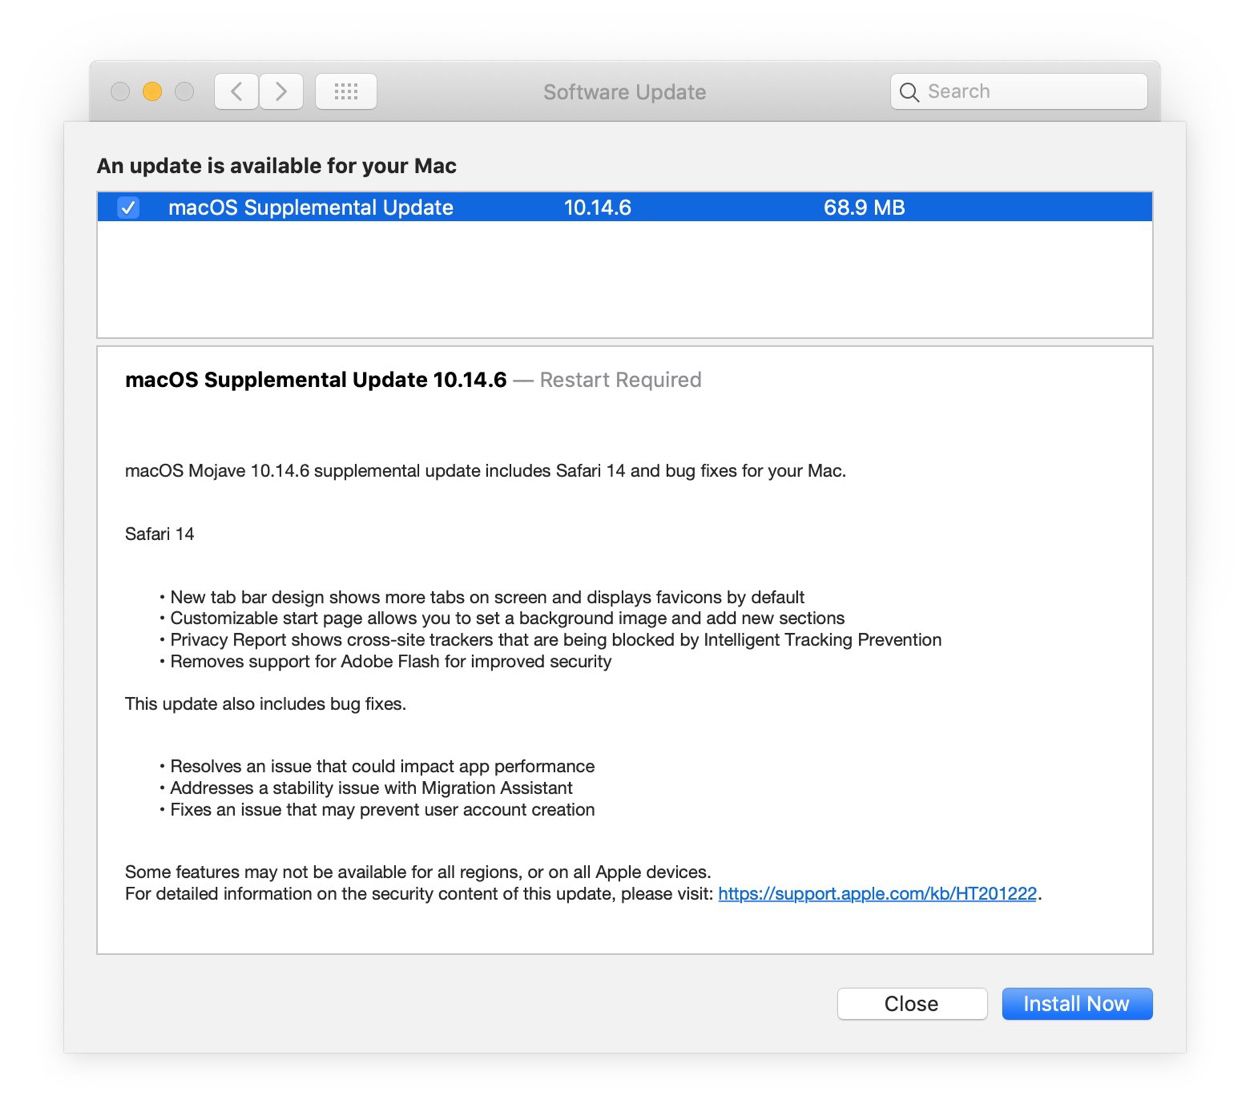Click the blue checkmark beside macOS Supplemental Update
This screenshot has height=1096, width=1250.
128,208
